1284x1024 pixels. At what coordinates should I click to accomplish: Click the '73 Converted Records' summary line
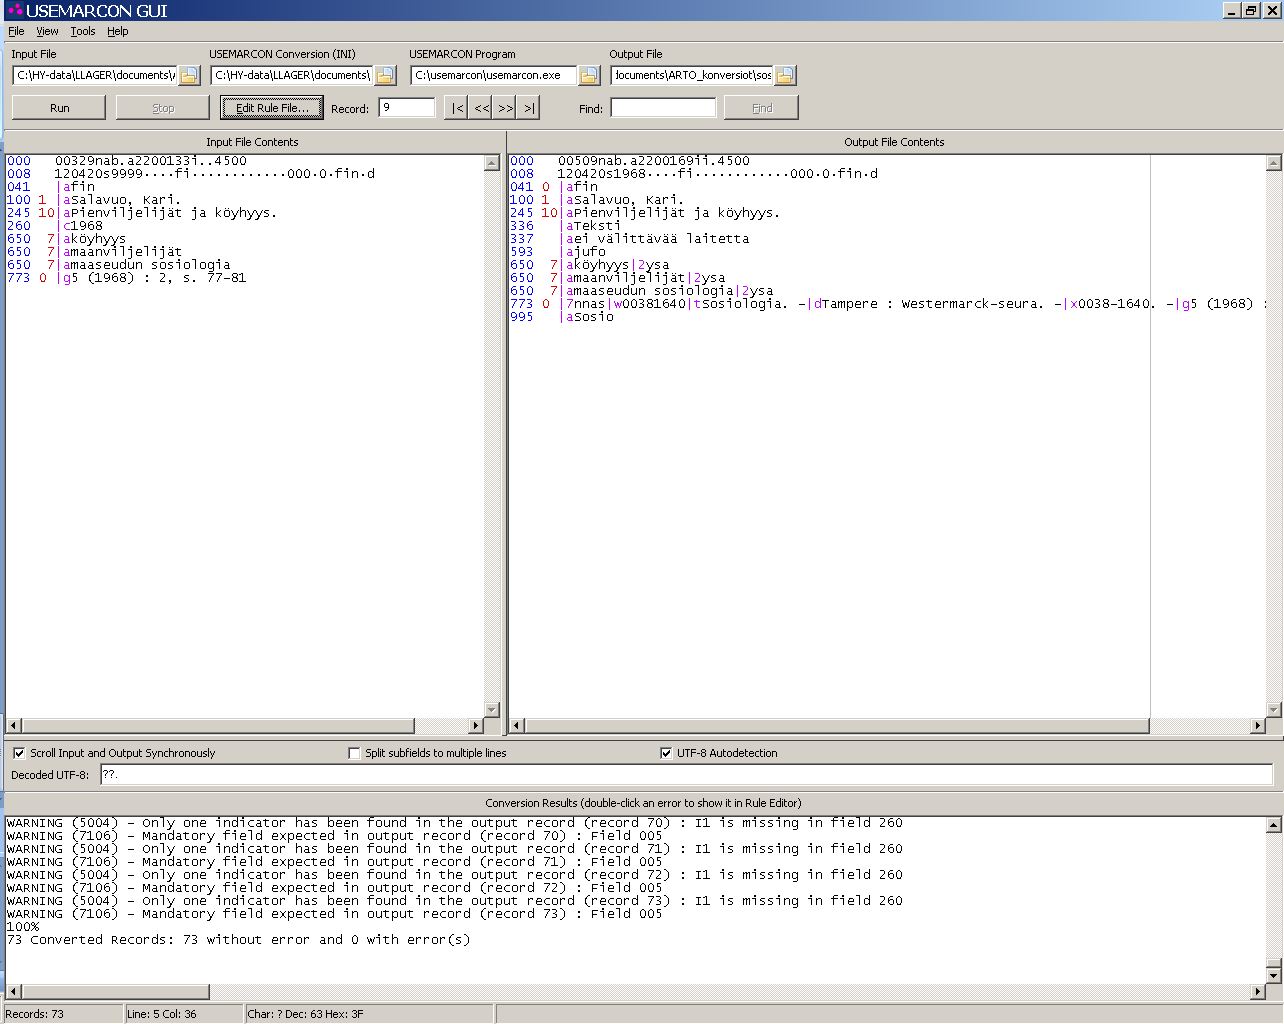pyautogui.click(x=238, y=940)
